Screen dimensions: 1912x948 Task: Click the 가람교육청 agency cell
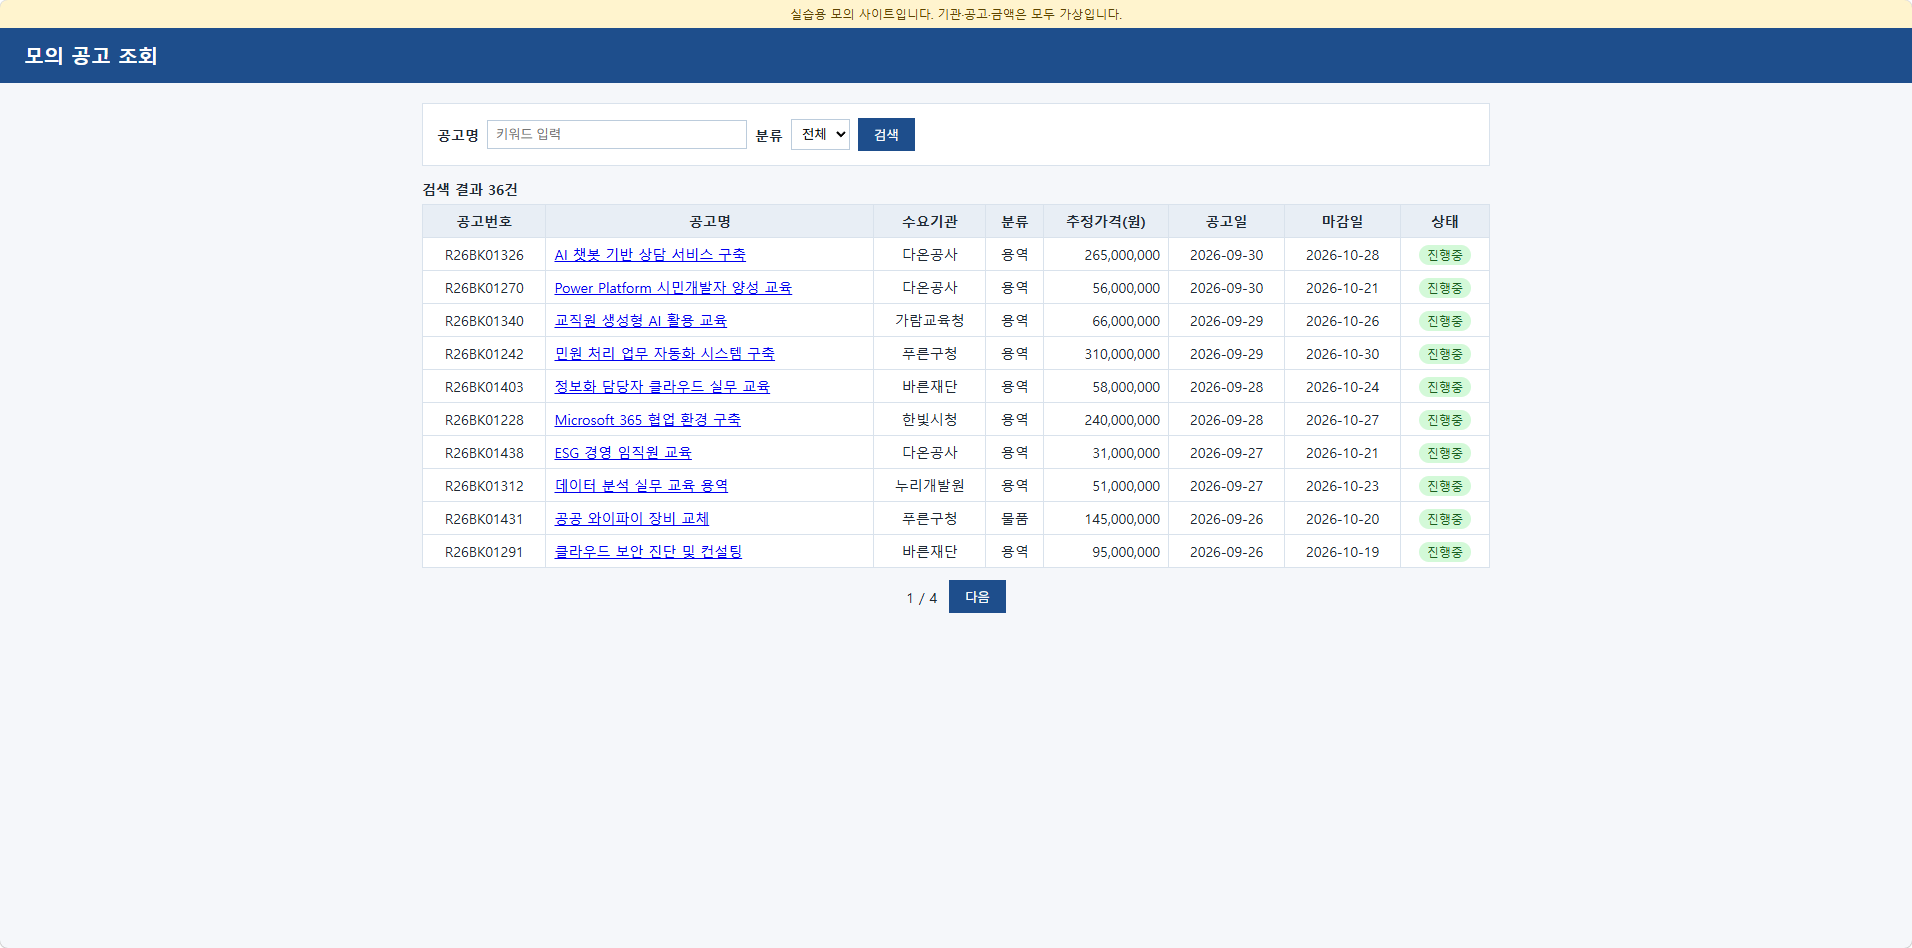point(930,321)
